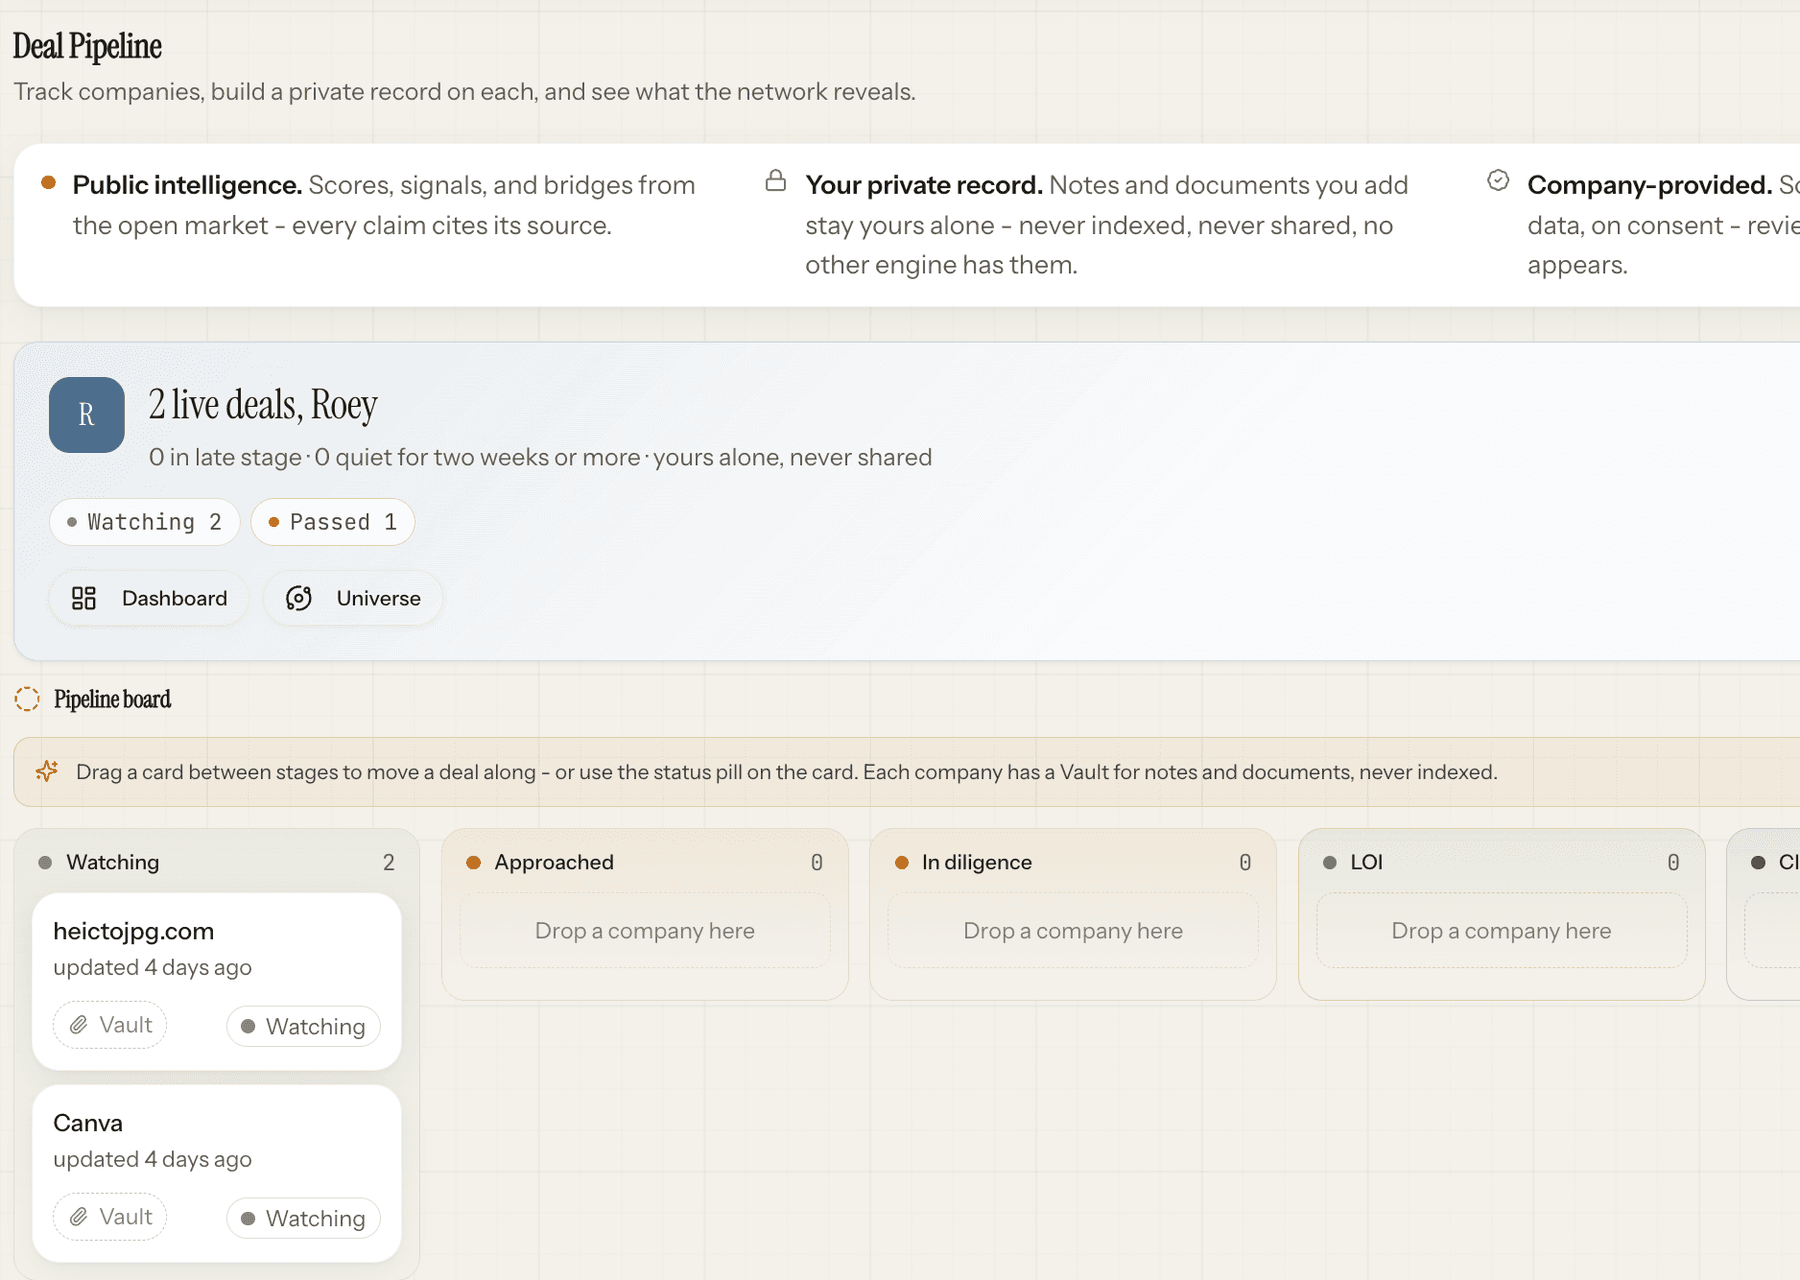
Task: Open the Vault on the heictojpg.com card
Action: 110,1025
